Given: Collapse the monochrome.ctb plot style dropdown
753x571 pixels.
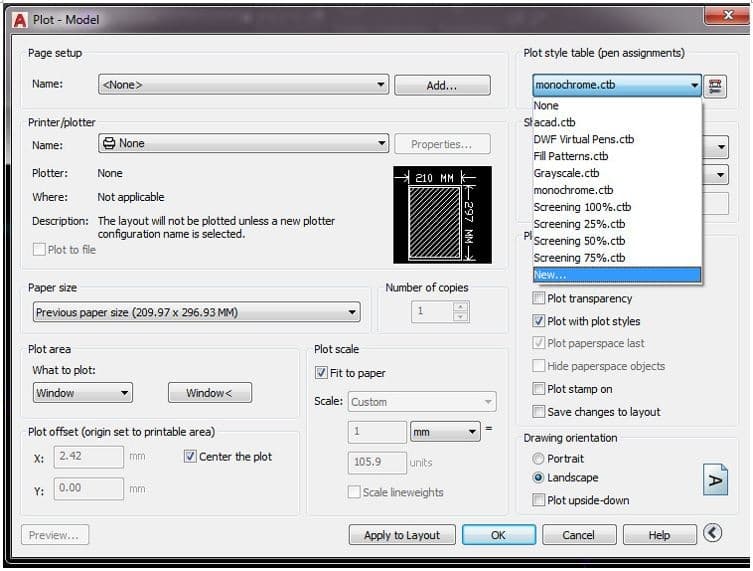Looking at the screenshot, I should click(x=617, y=85).
